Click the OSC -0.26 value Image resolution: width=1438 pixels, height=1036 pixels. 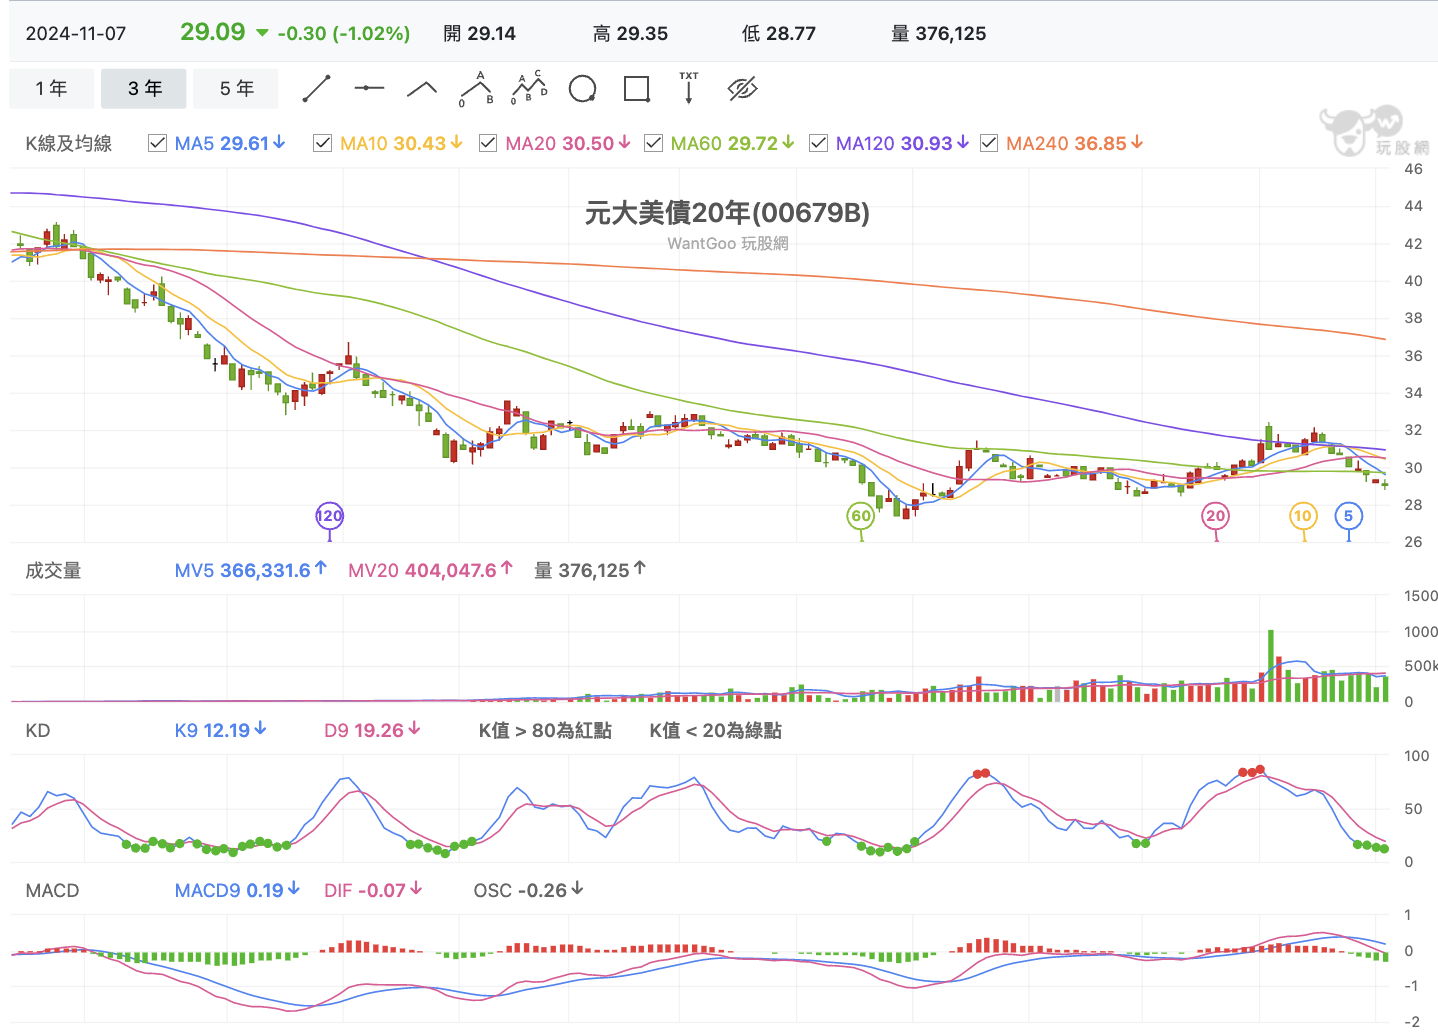pos(529,890)
